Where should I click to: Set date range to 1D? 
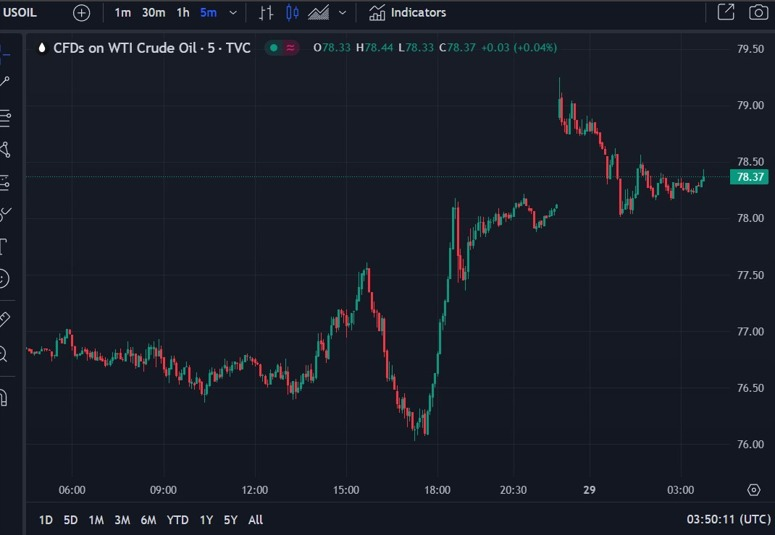click(x=46, y=520)
